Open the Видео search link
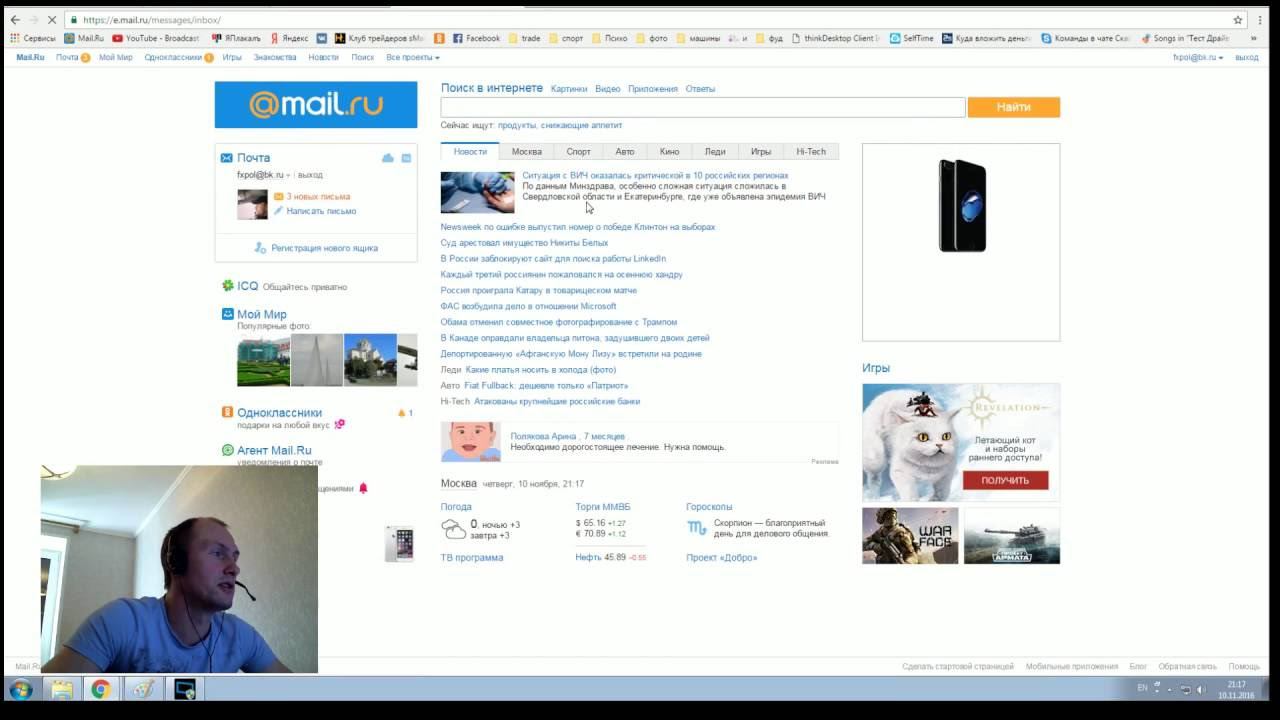The height and width of the screenshot is (720, 1280). pyautogui.click(x=608, y=89)
